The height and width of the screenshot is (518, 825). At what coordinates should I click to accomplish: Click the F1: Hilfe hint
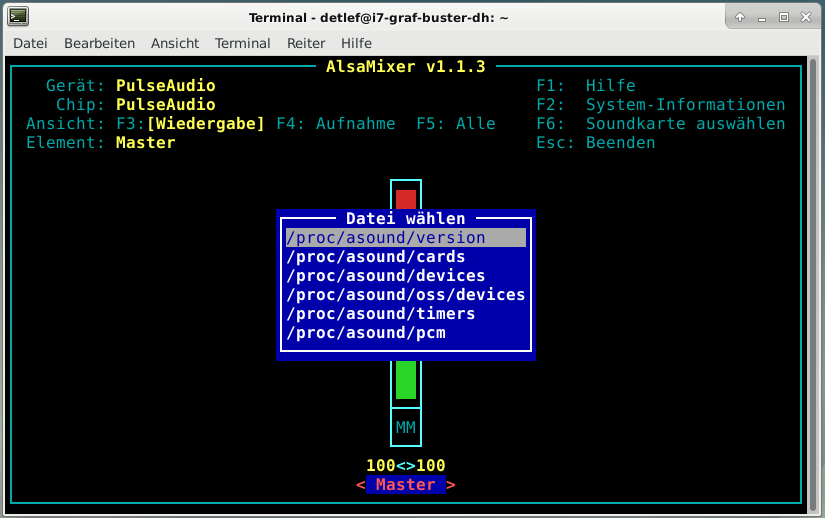pyautogui.click(x=586, y=85)
